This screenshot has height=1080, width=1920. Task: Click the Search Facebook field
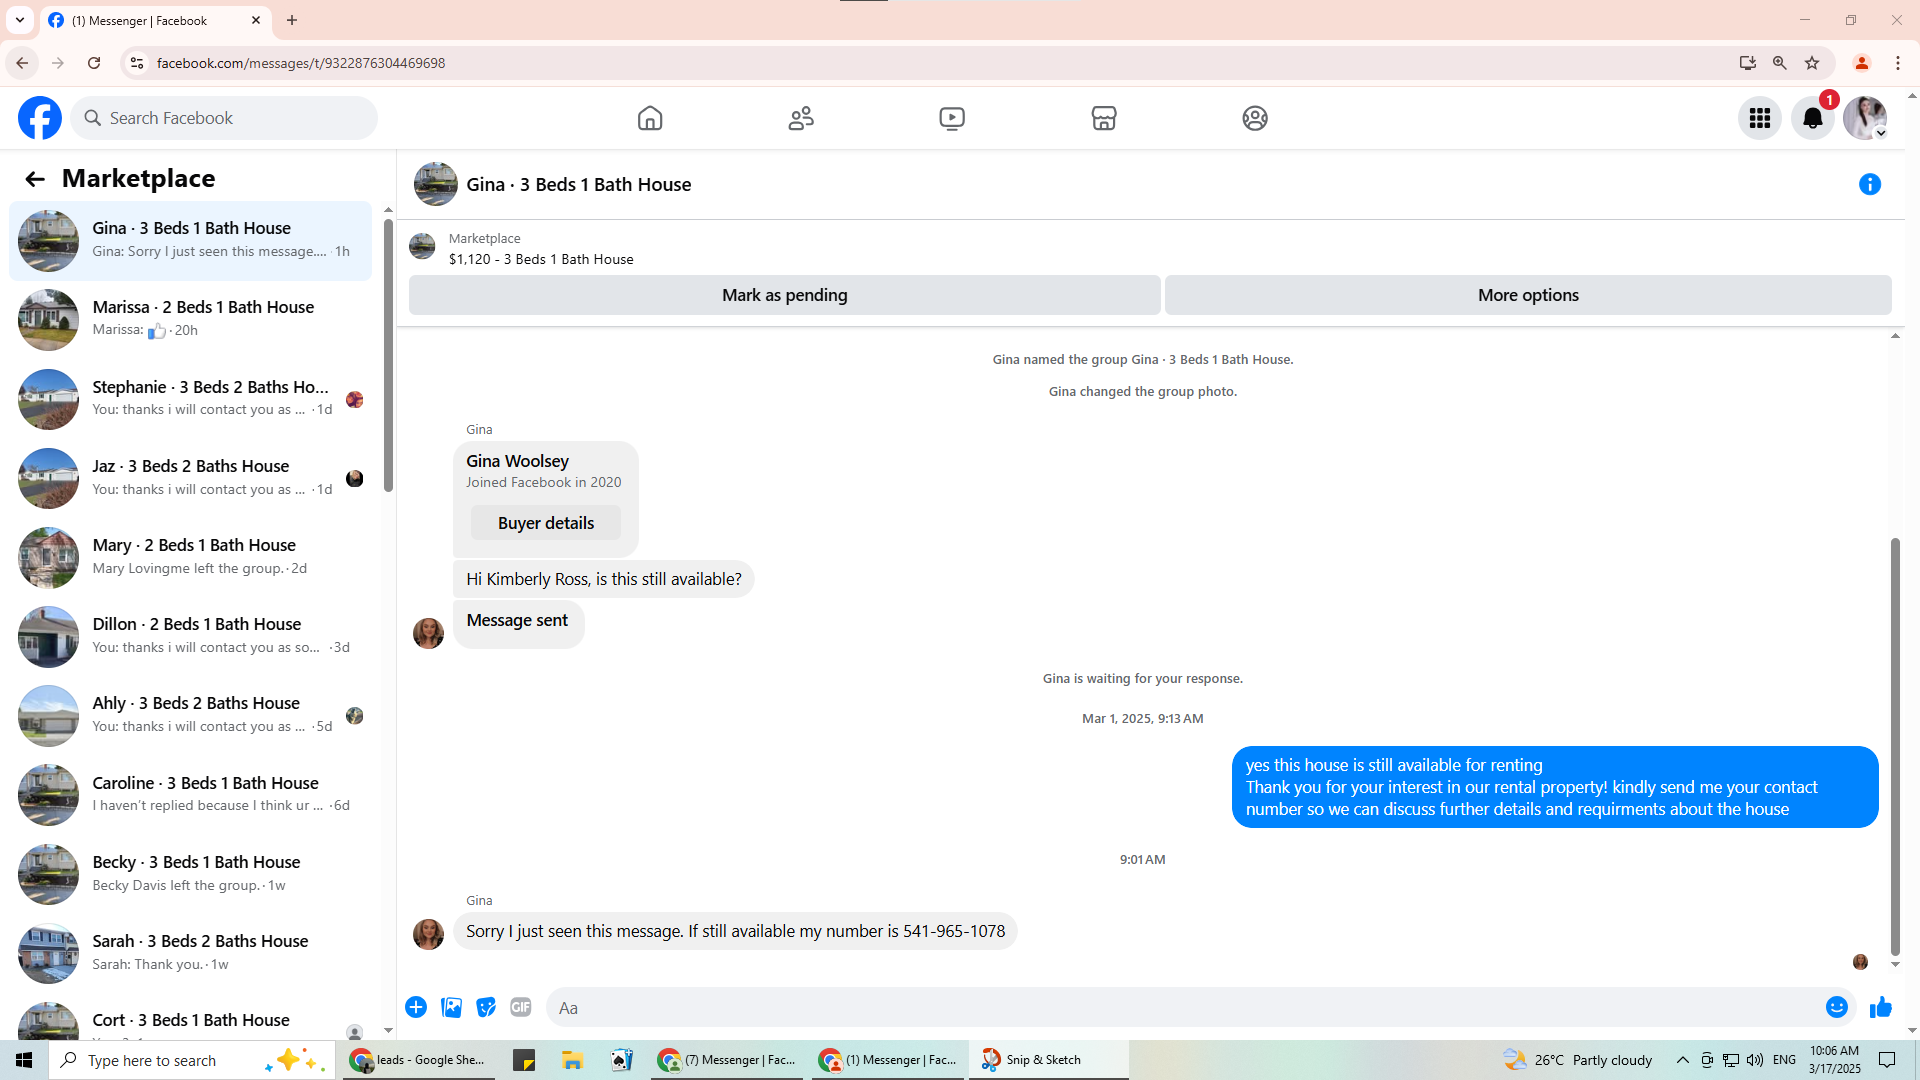tap(224, 118)
